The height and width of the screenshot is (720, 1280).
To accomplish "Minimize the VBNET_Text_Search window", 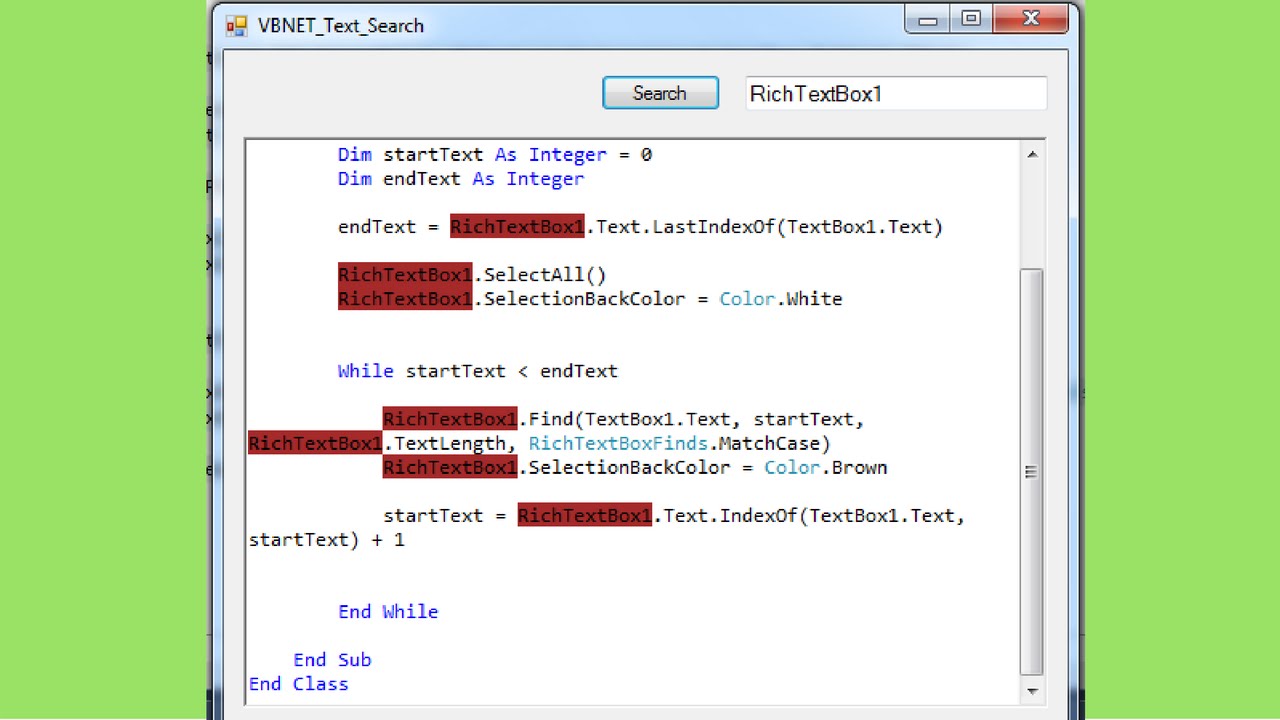I will click(928, 19).
